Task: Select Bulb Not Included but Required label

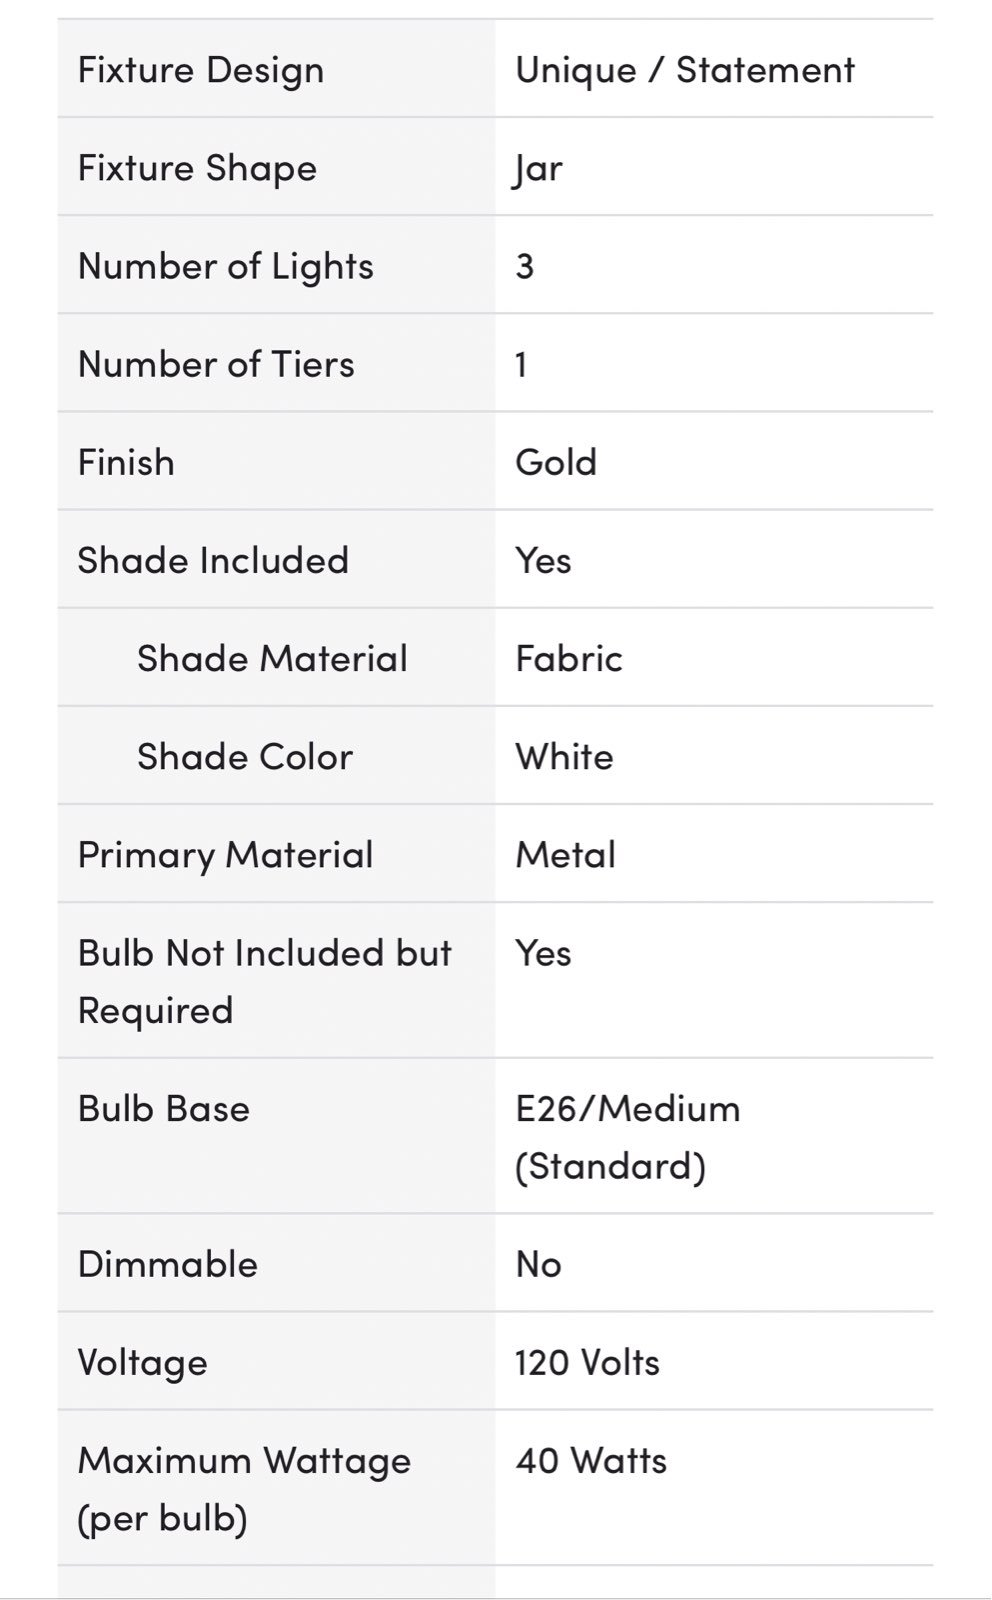Action: [265, 981]
